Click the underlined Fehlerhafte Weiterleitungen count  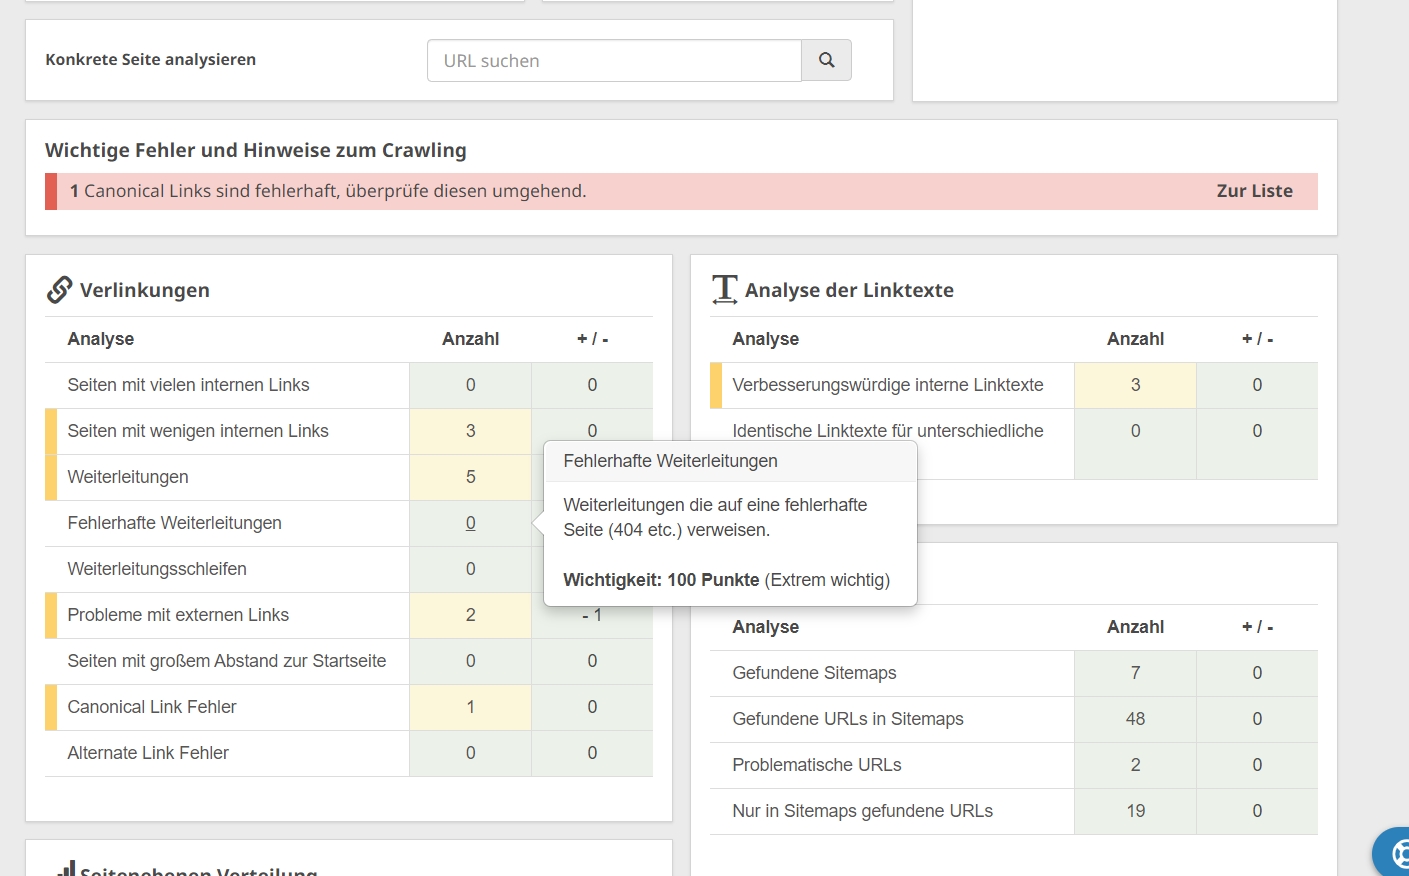[x=470, y=523]
